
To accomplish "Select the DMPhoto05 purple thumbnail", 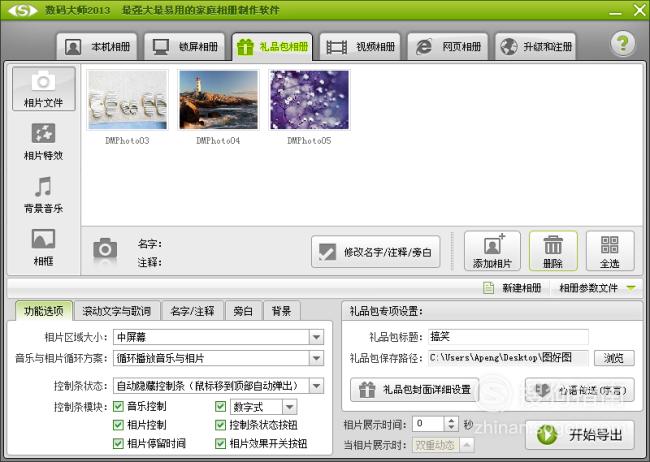I will [x=310, y=100].
